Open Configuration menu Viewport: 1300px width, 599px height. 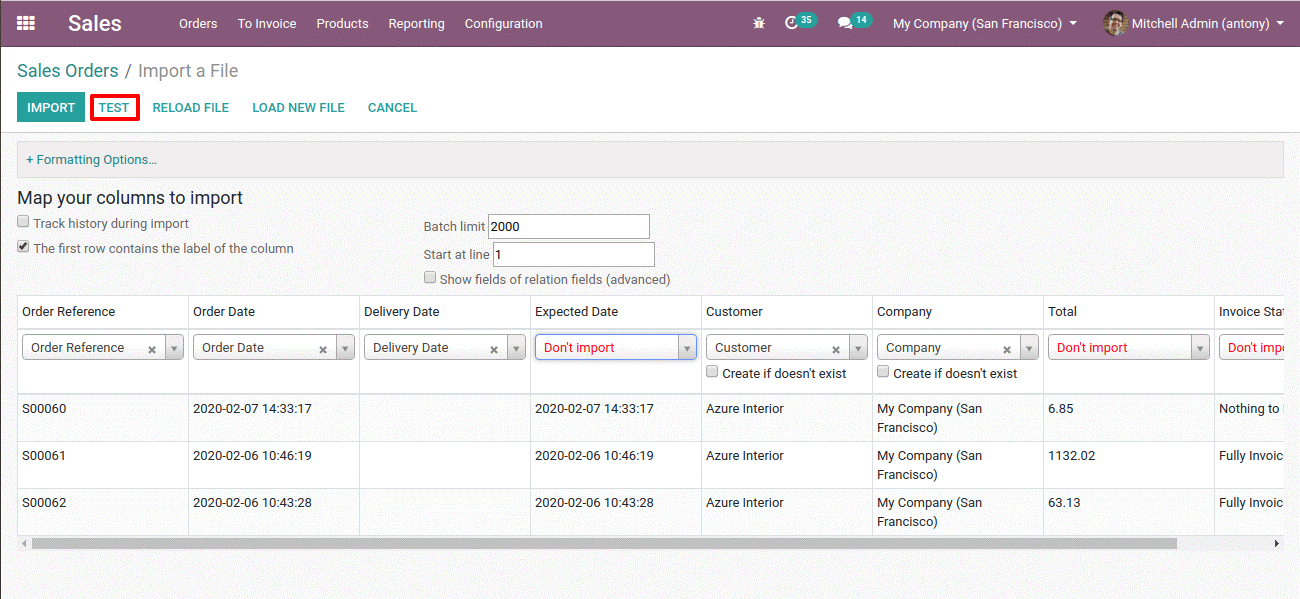point(504,23)
